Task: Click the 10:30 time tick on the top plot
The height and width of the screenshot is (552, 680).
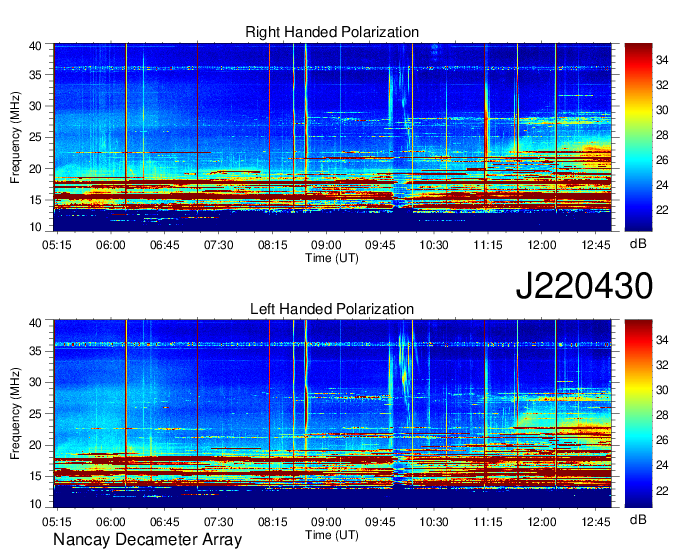Action: click(x=434, y=245)
